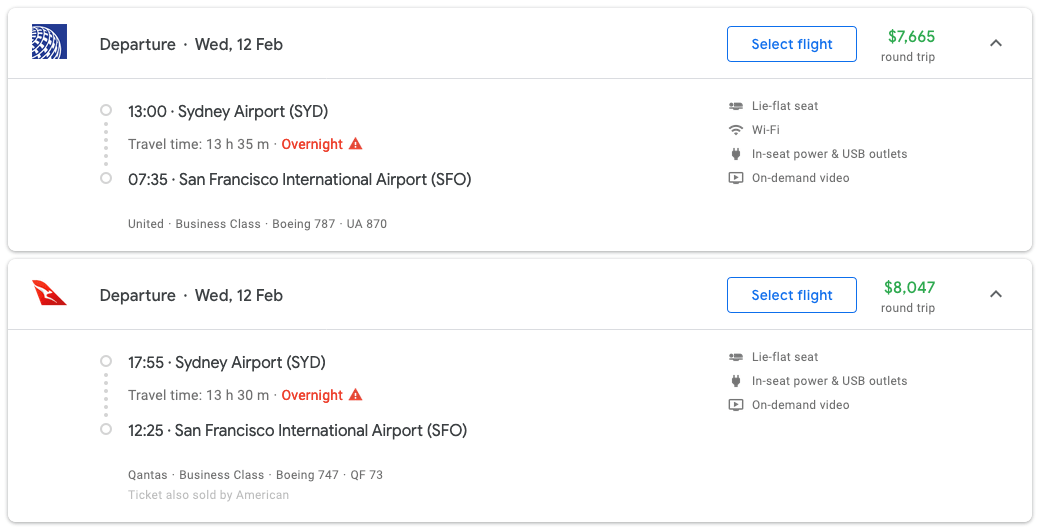This screenshot has width=1039, height=529.
Task: Click the United 13:00 Sydney Airport departure
Action: point(228,111)
